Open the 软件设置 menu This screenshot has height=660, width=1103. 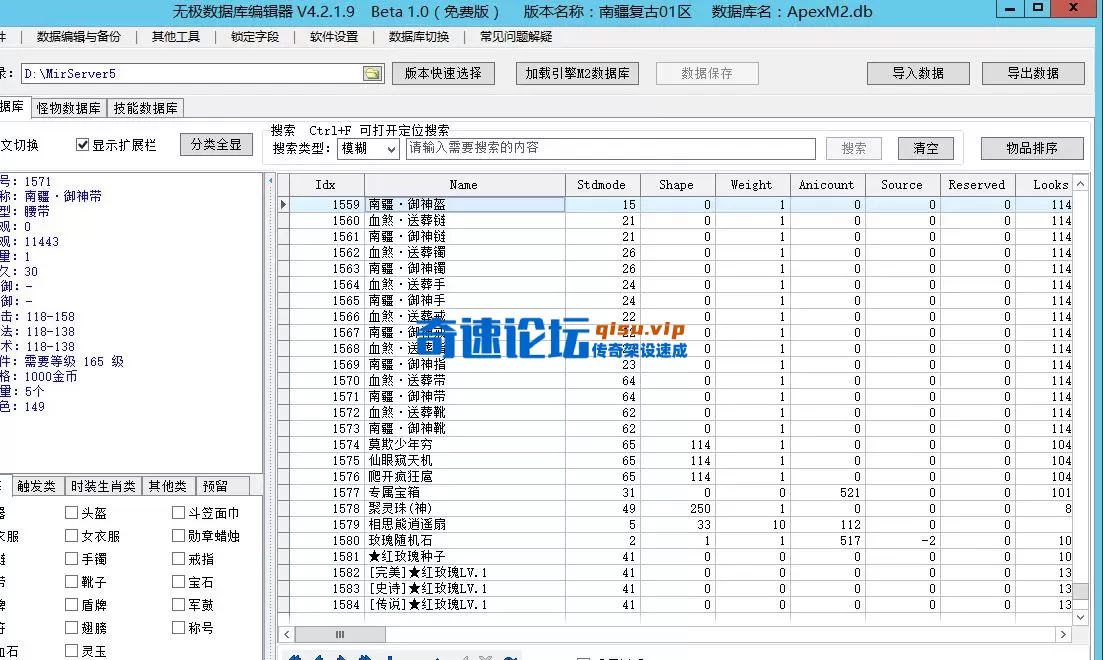pos(333,37)
